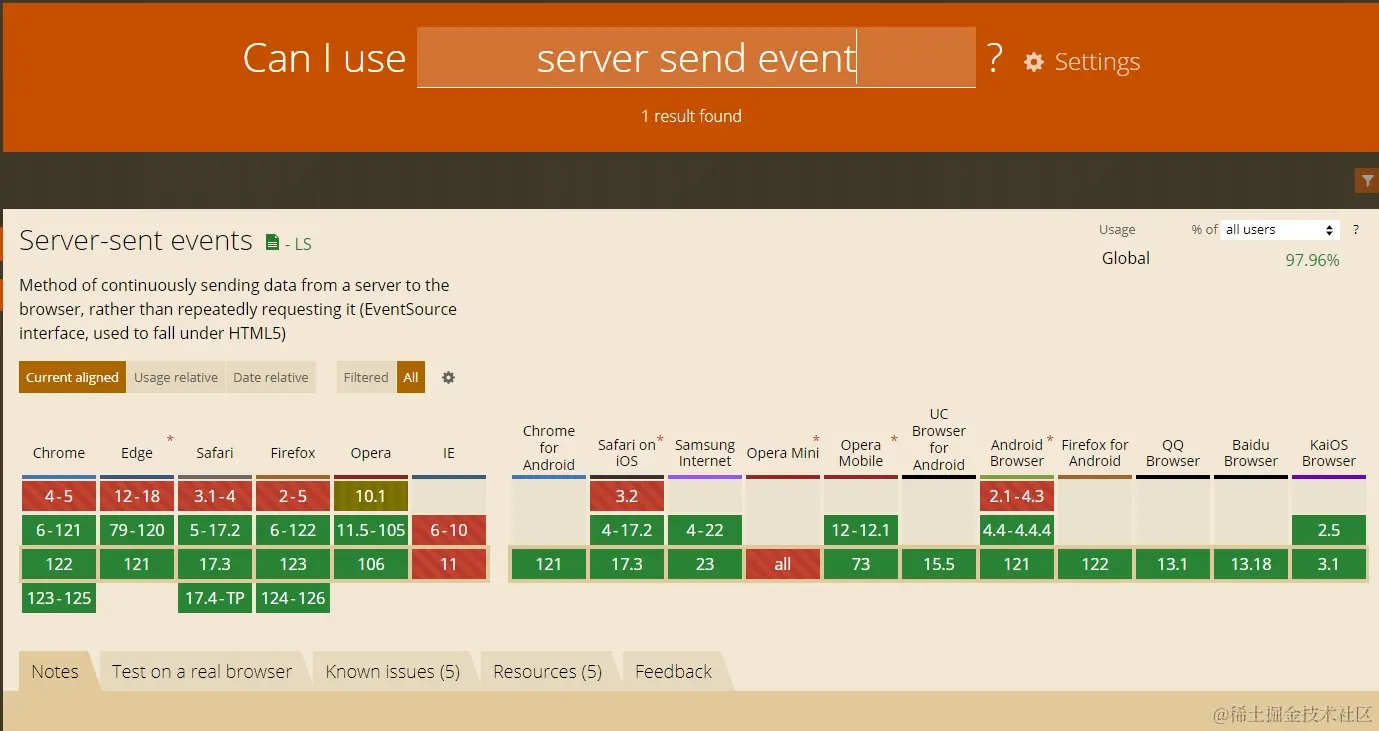
Task: Click the Android Browser asterisk
Action: 1050,440
